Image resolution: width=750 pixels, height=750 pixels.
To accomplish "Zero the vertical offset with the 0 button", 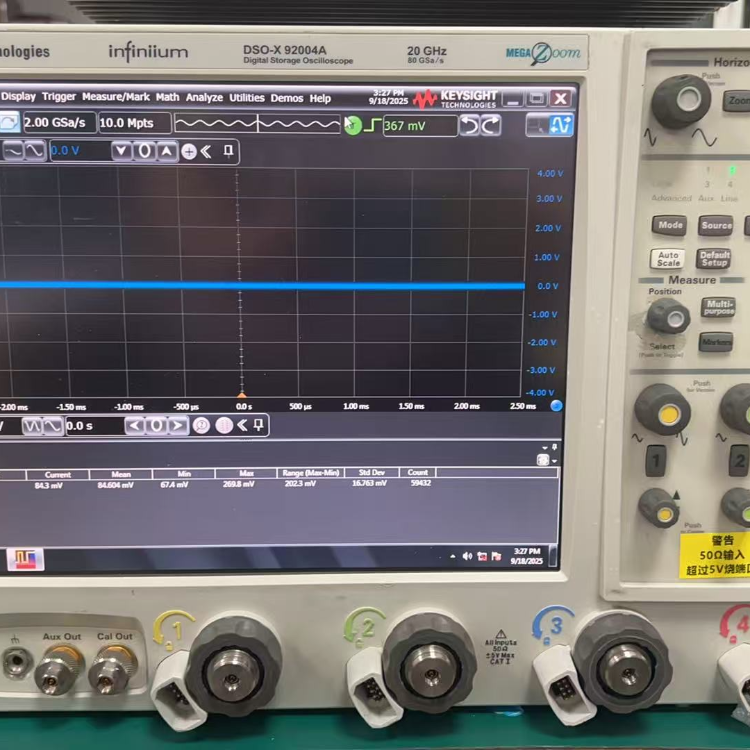I will coord(144,151).
